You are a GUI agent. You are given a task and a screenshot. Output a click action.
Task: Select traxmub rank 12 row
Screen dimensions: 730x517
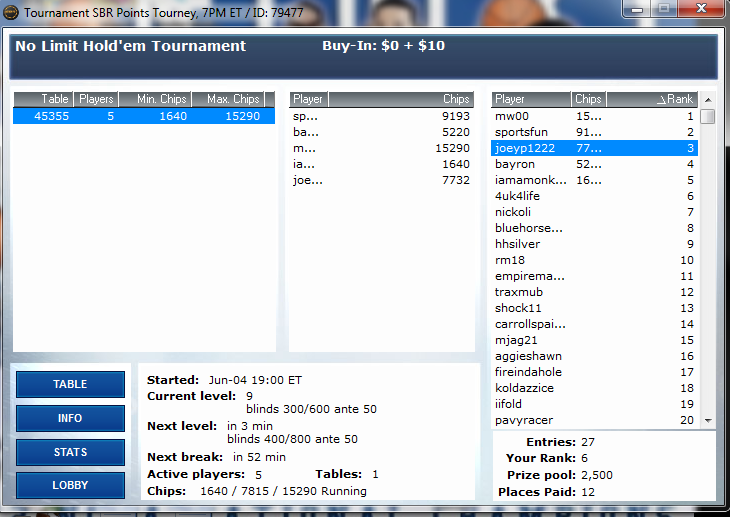click(x=595, y=292)
